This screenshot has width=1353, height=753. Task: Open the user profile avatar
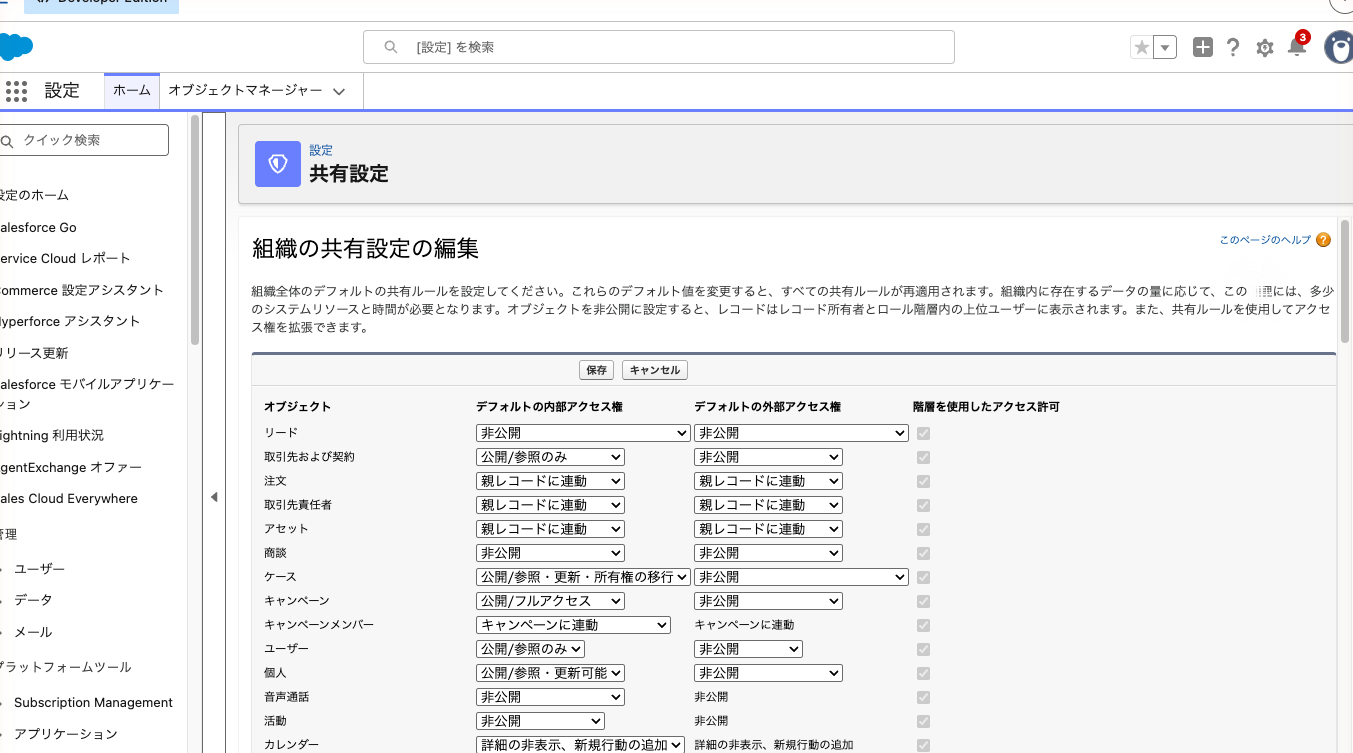click(x=1338, y=47)
